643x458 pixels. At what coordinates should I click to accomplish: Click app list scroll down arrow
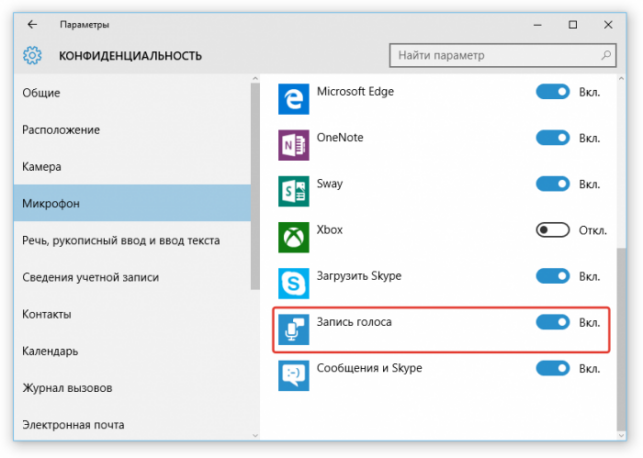click(x=621, y=435)
